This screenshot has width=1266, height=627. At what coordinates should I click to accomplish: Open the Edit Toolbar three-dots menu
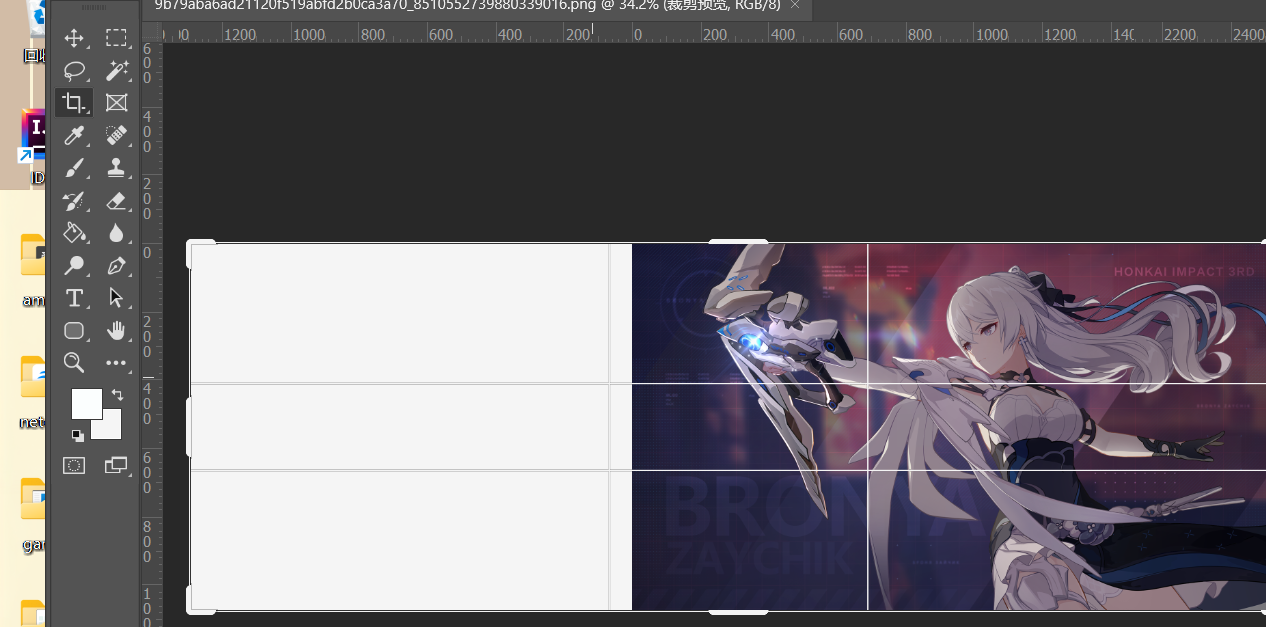point(117,363)
